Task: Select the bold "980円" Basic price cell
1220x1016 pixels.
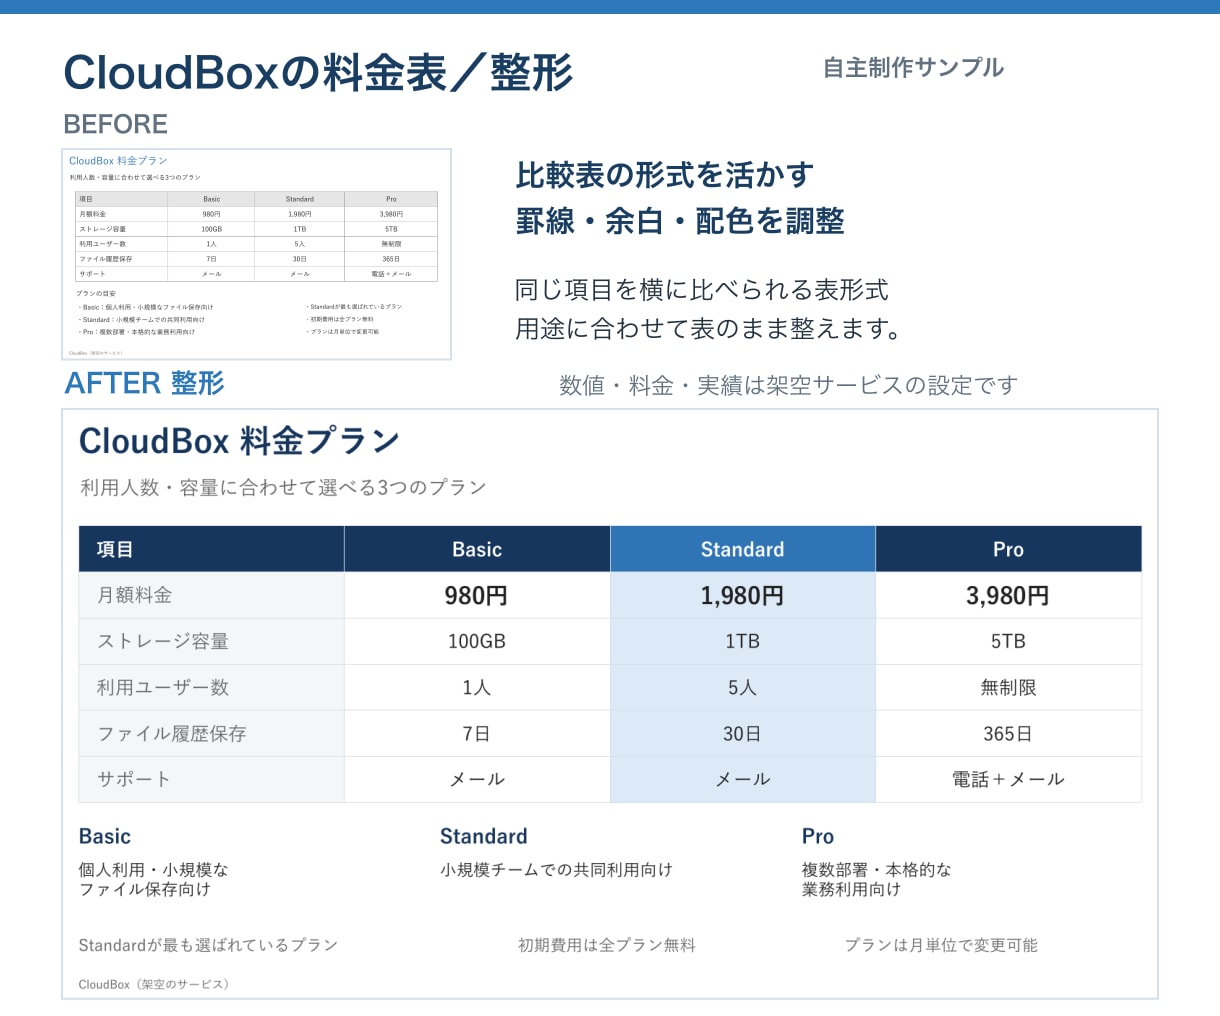Action: [x=477, y=595]
